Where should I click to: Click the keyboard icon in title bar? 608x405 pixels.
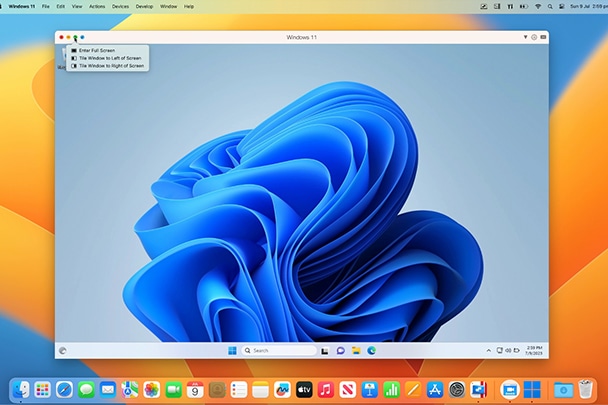[x=543, y=37]
